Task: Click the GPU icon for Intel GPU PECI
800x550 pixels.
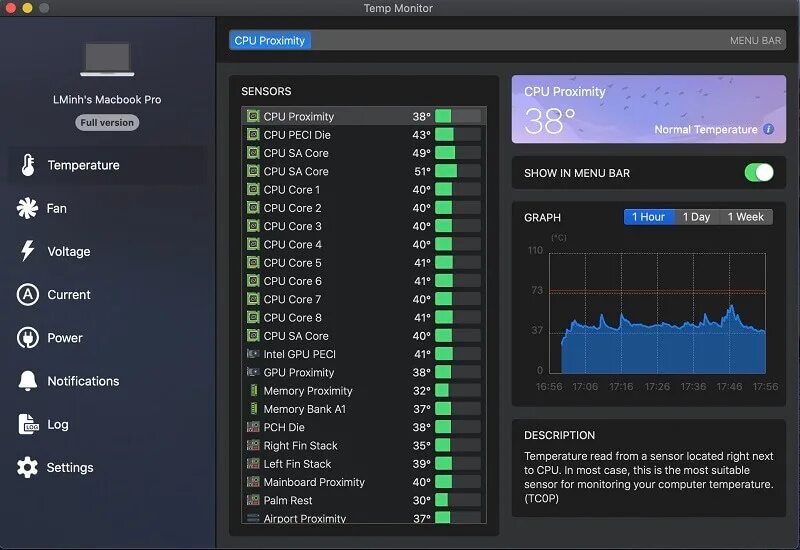Action: tap(253, 353)
